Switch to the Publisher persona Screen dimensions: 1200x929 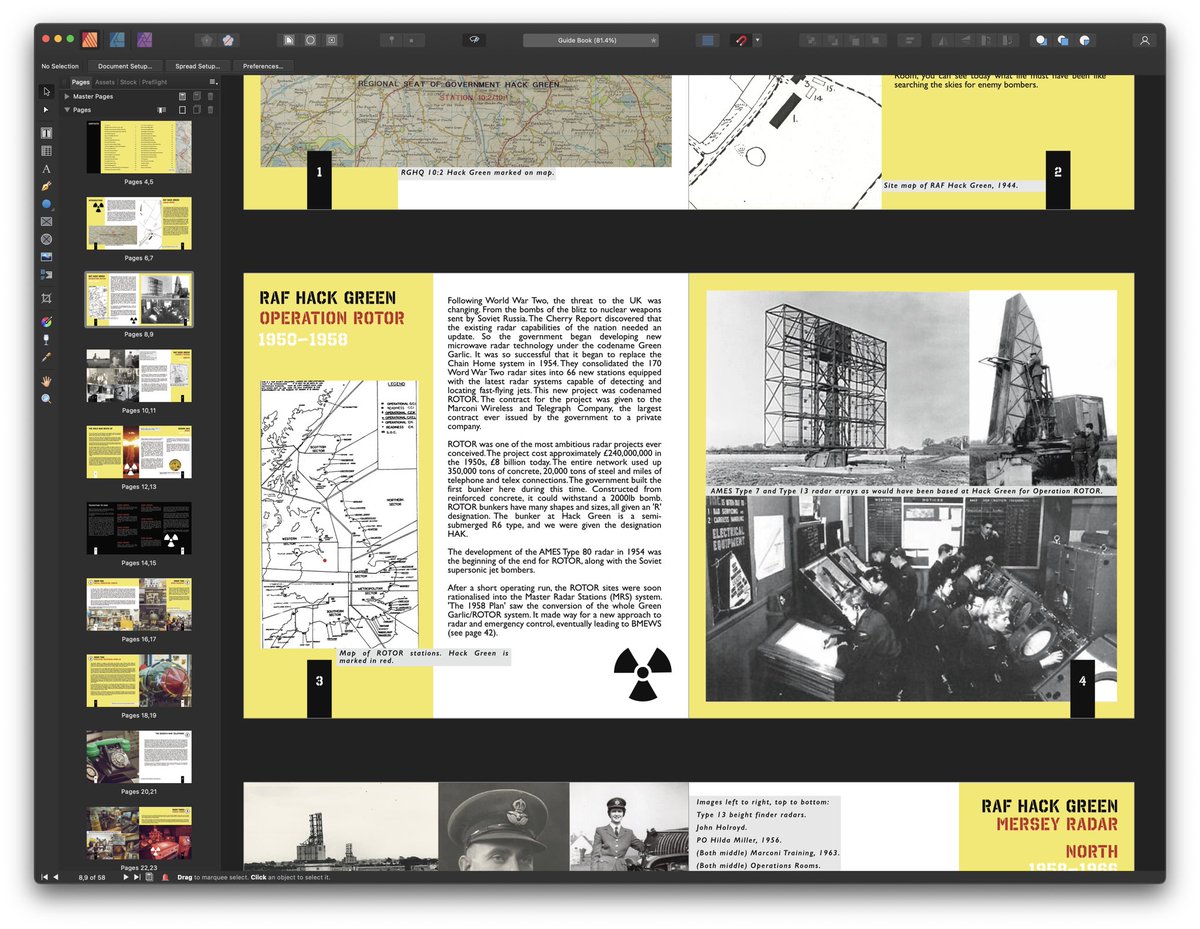coord(91,40)
